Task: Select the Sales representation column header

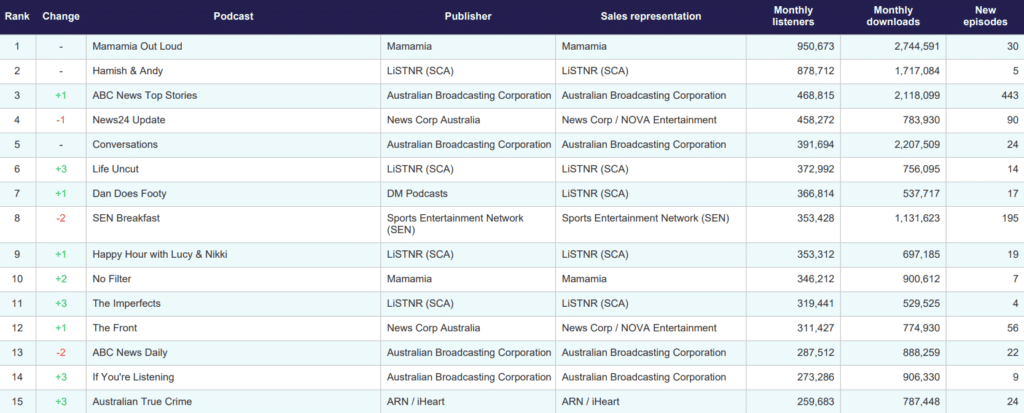Action: [650, 16]
